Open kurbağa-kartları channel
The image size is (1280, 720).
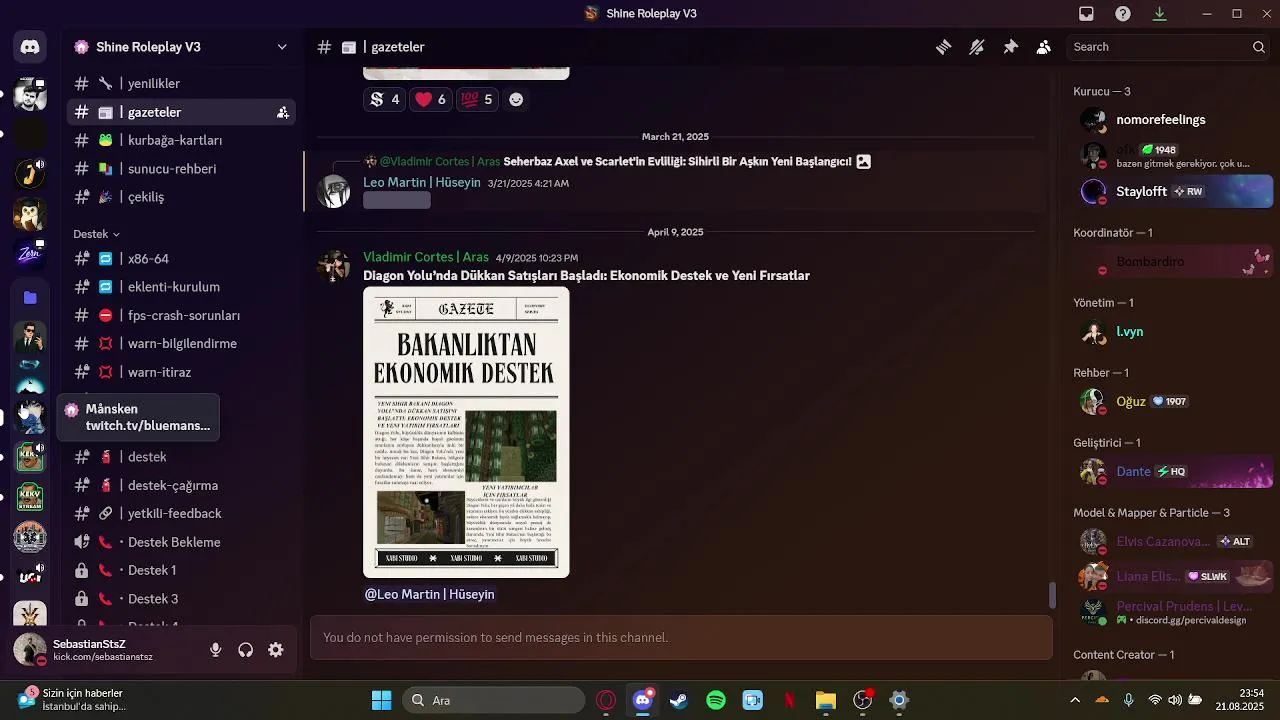182,140
